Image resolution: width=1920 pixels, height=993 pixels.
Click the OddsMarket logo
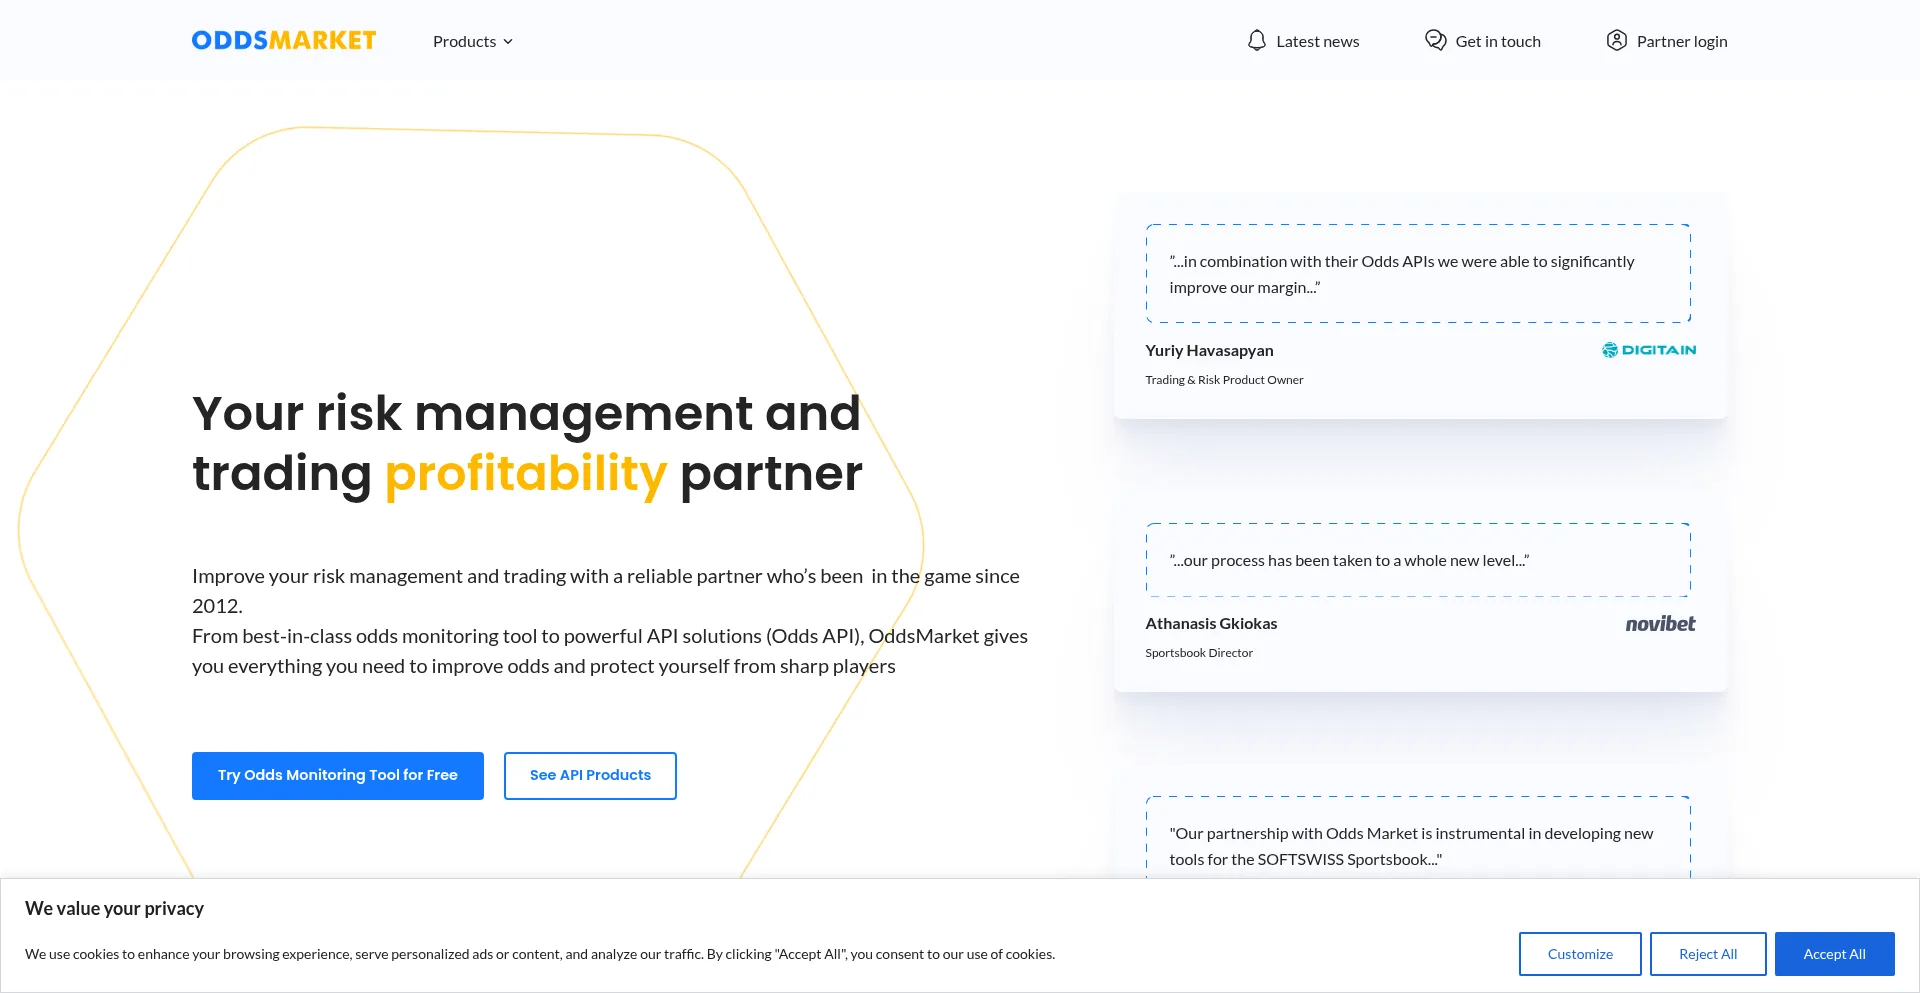[x=284, y=41]
